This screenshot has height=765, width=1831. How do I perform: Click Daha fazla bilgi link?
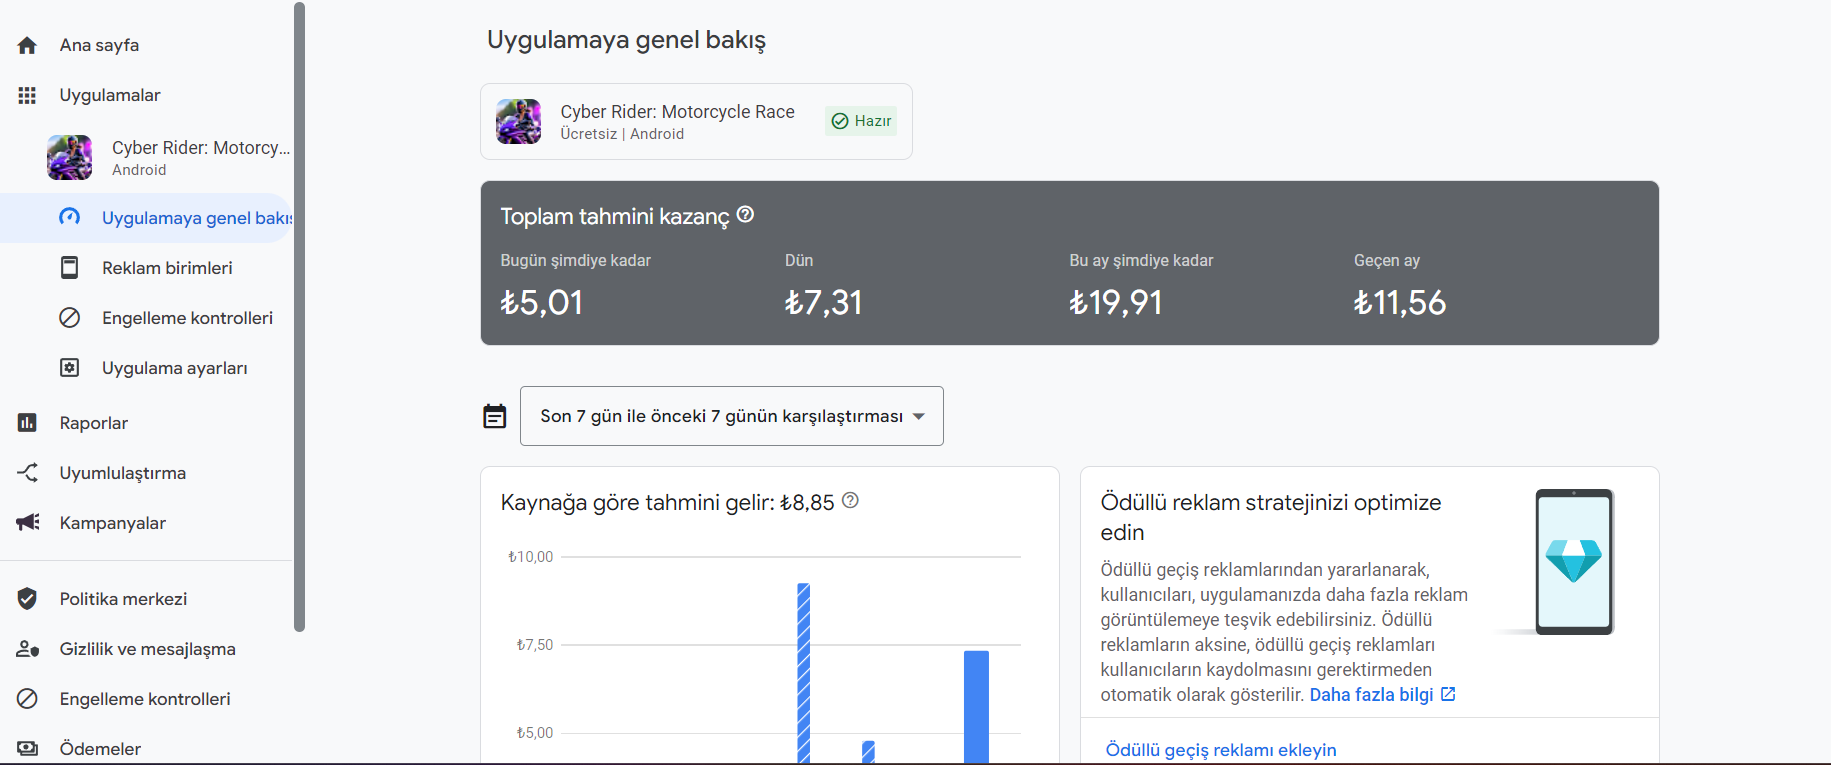pos(1382,695)
